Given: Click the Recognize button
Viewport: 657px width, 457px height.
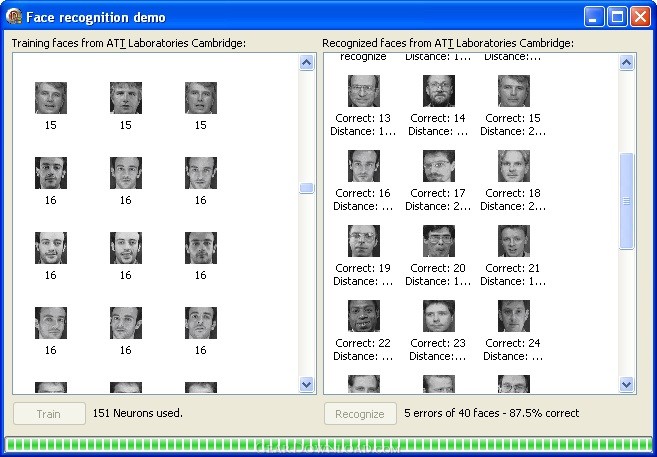Looking at the screenshot, I should (360, 414).
